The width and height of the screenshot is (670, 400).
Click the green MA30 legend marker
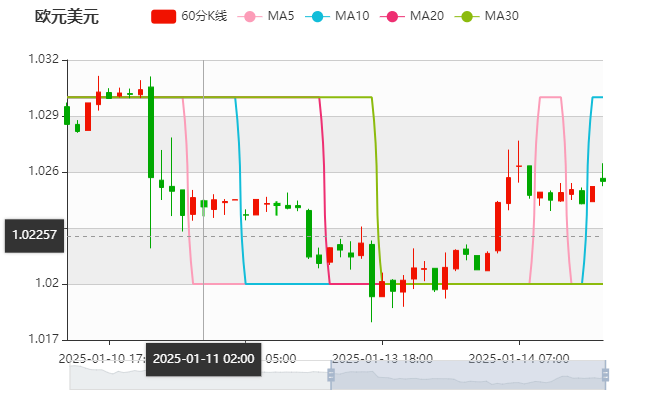coord(466,17)
